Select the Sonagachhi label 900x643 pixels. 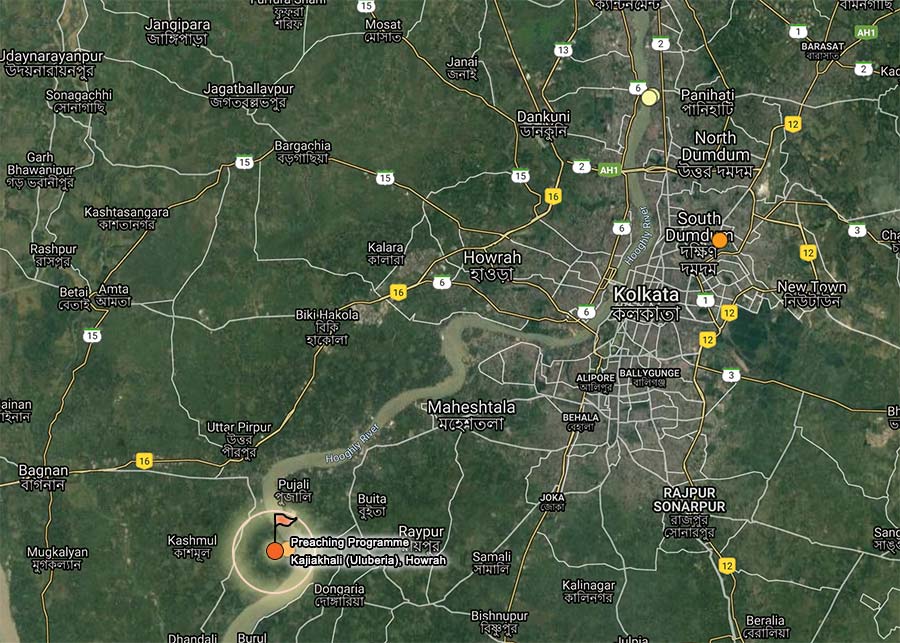click(x=79, y=101)
